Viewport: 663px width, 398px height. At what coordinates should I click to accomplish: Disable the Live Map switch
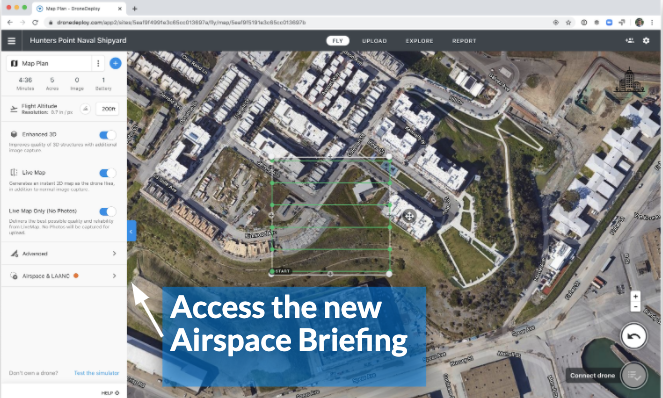point(107,173)
